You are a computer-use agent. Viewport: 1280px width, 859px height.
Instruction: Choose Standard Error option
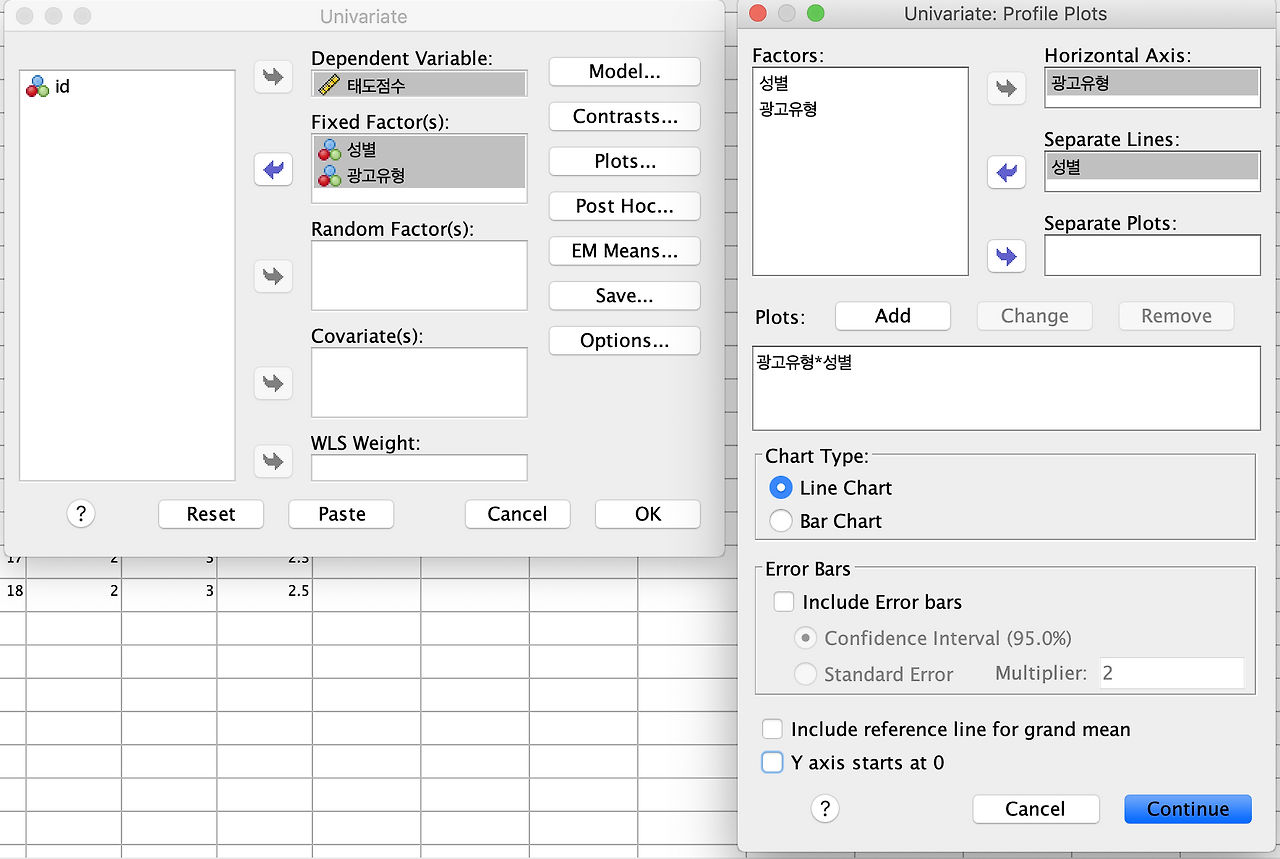coord(805,674)
